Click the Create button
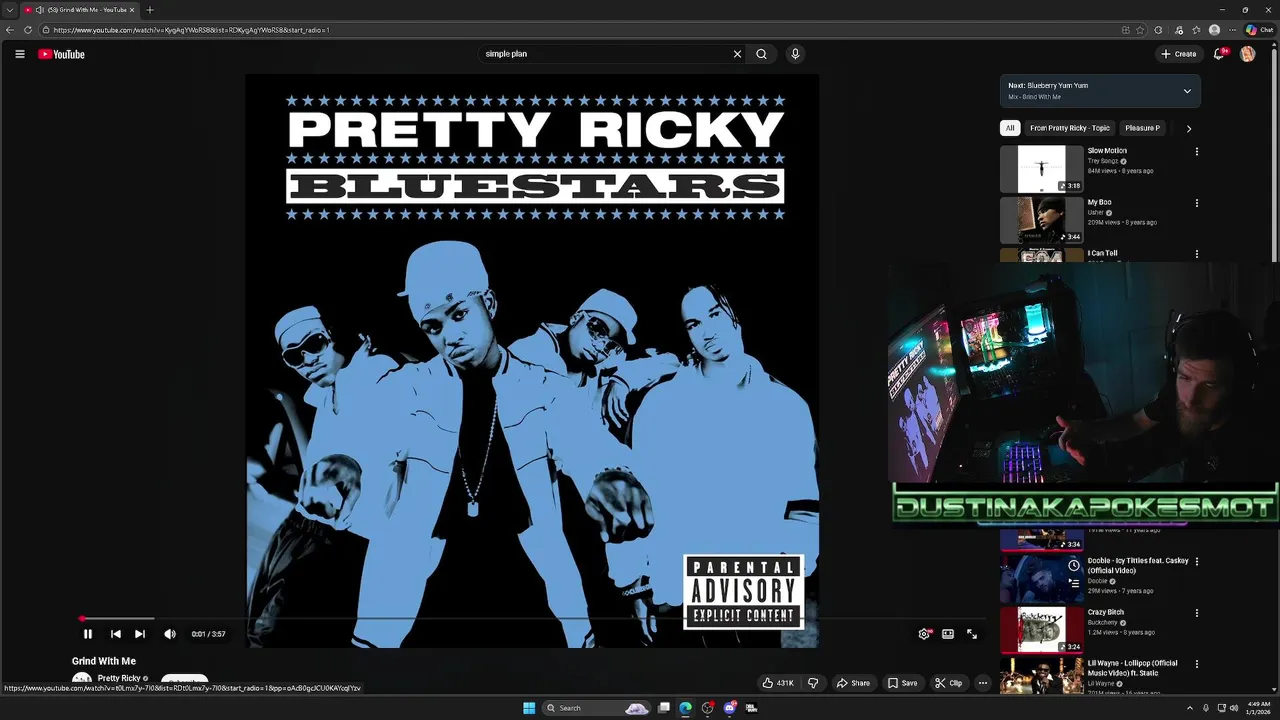1280x720 pixels. pyautogui.click(x=1179, y=54)
